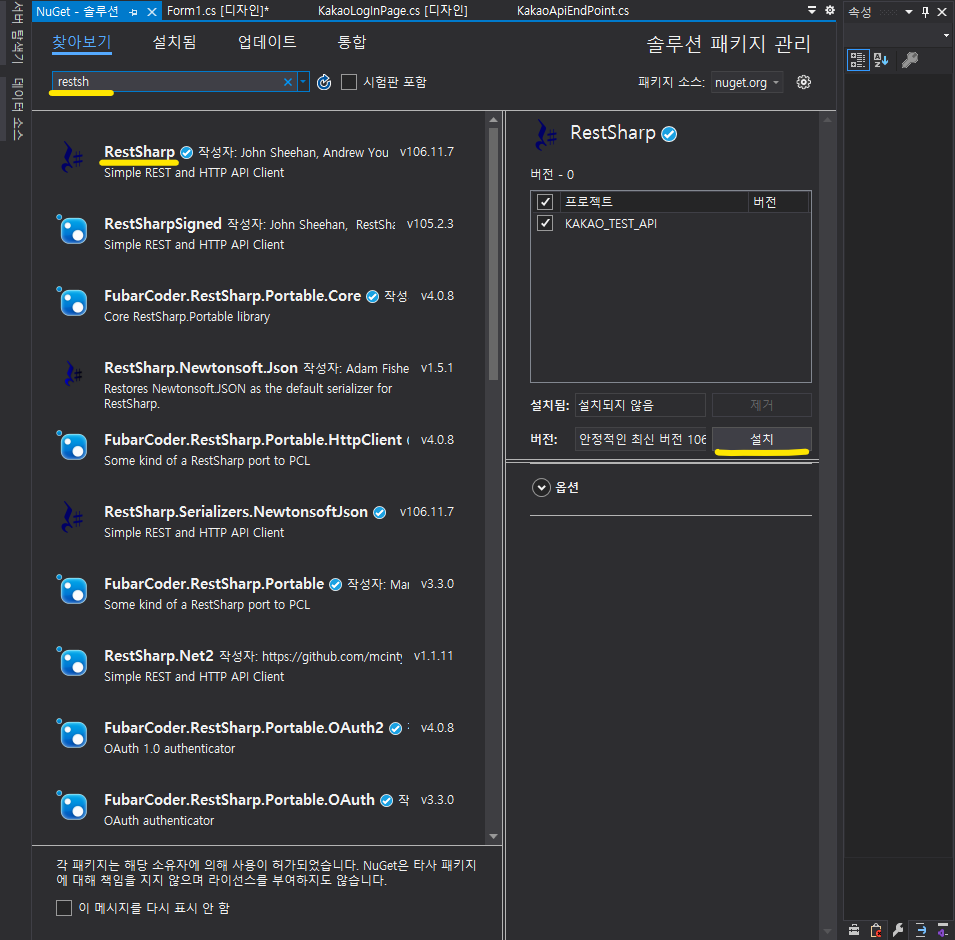Toggle auto-hide pin on the 속성 panel
955x940 pixels.
(925, 12)
